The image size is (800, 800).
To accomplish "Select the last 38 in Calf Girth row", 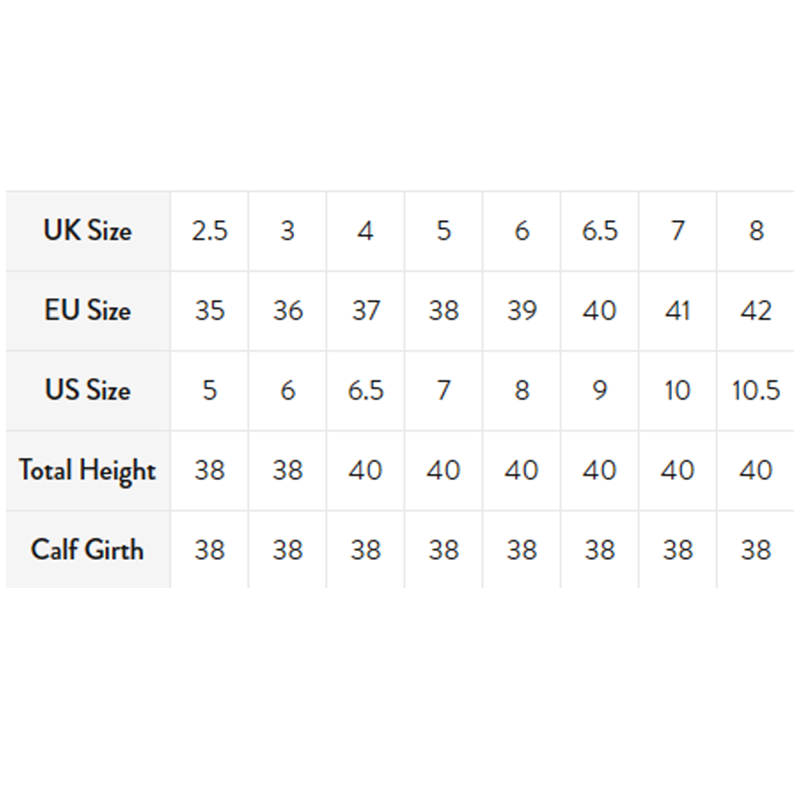I will pyautogui.click(x=755, y=549).
